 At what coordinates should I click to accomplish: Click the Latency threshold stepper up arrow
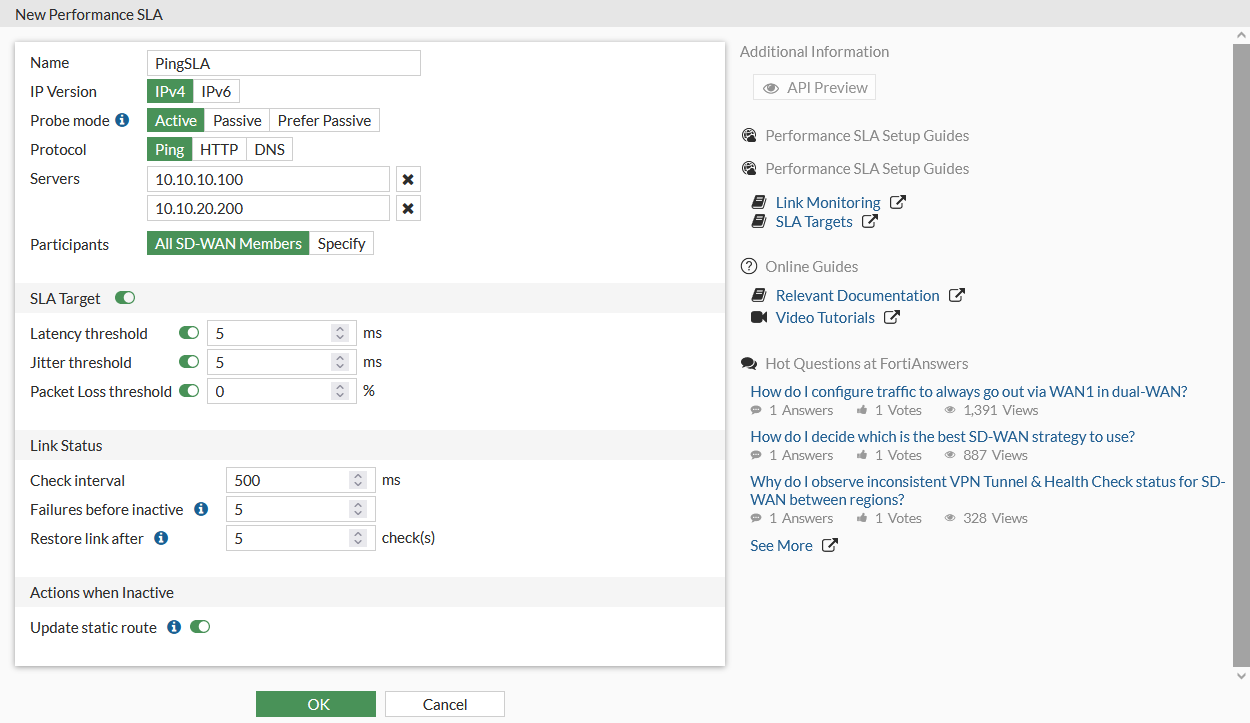339,328
